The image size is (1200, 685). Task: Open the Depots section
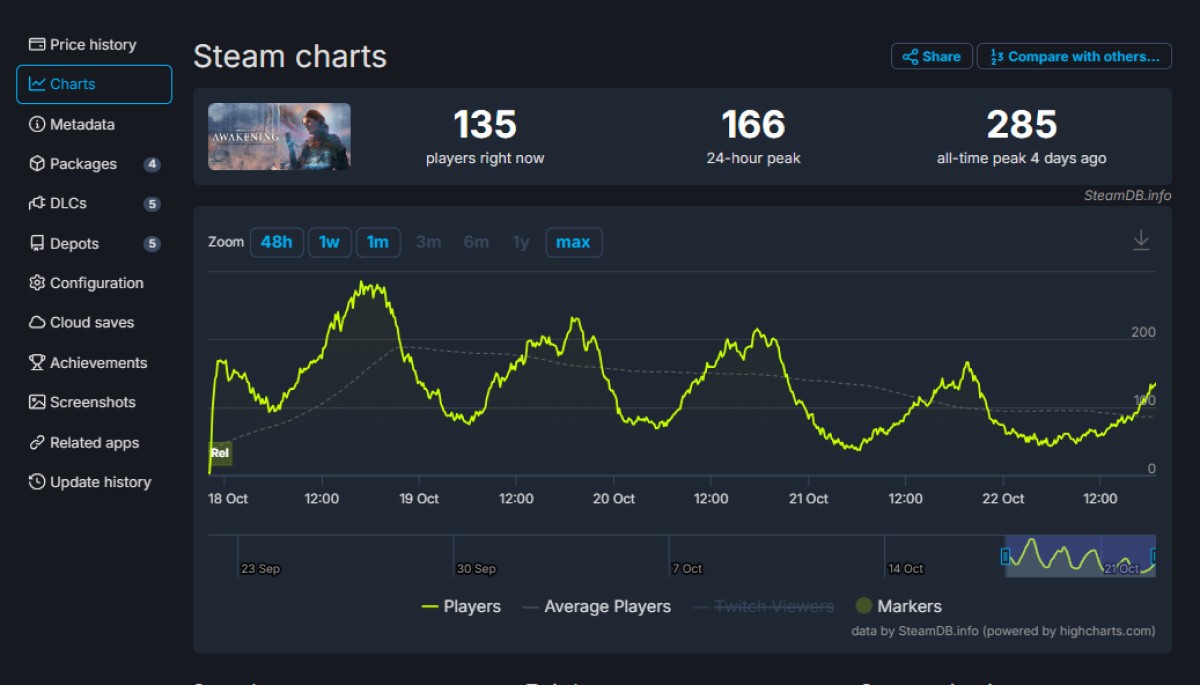[x=94, y=243]
